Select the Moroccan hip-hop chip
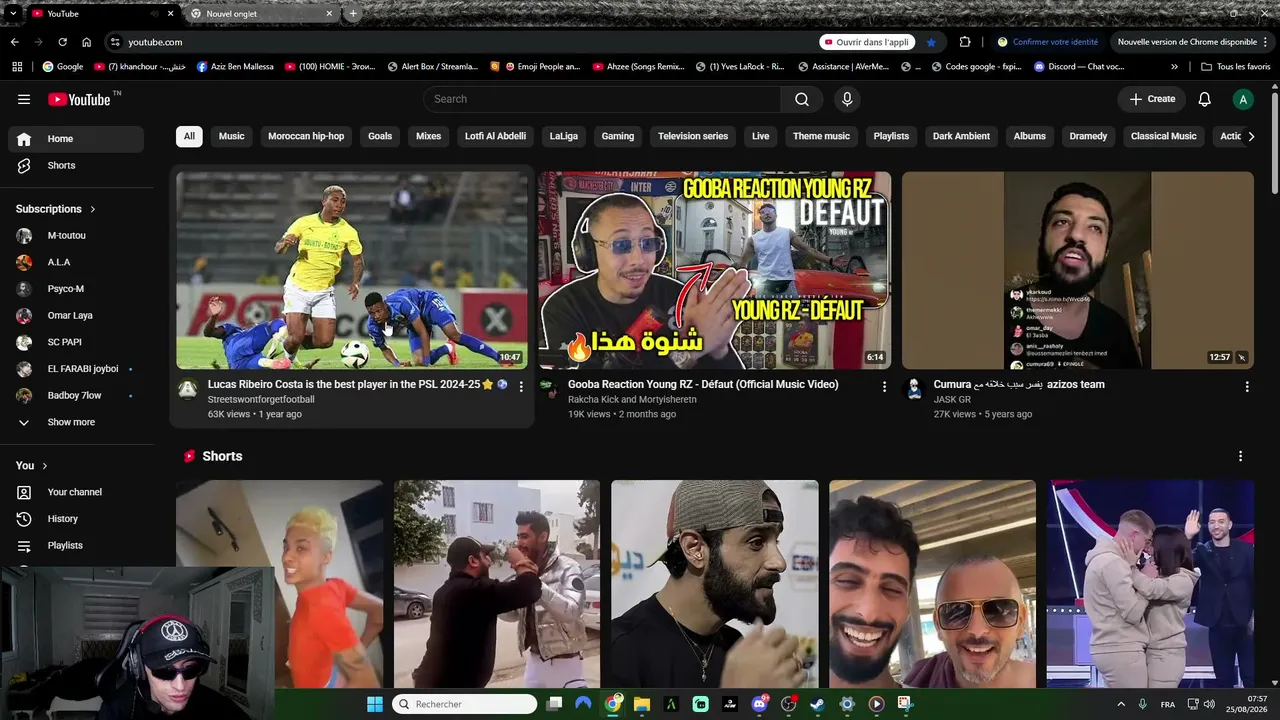This screenshot has width=1280, height=720. pyautogui.click(x=306, y=136)
